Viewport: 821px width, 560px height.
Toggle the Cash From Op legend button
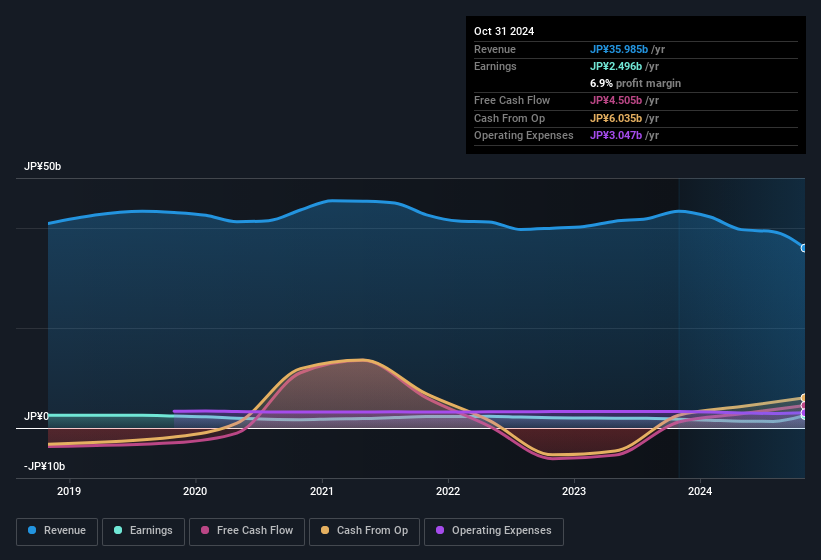click(364, 531)
